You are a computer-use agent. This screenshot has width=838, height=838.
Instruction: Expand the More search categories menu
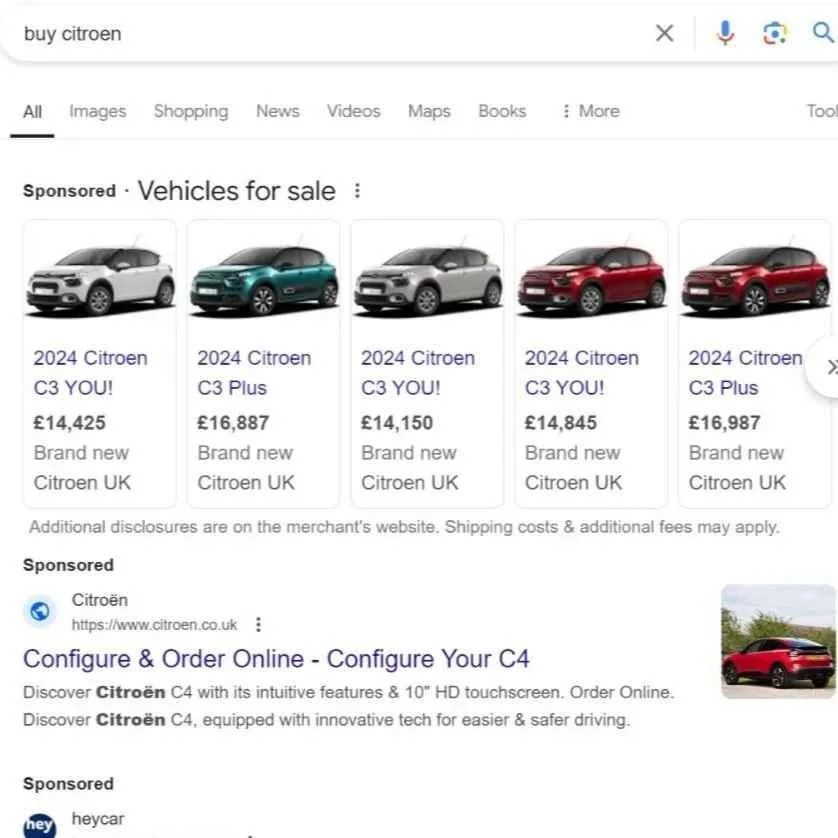(591, 111)
